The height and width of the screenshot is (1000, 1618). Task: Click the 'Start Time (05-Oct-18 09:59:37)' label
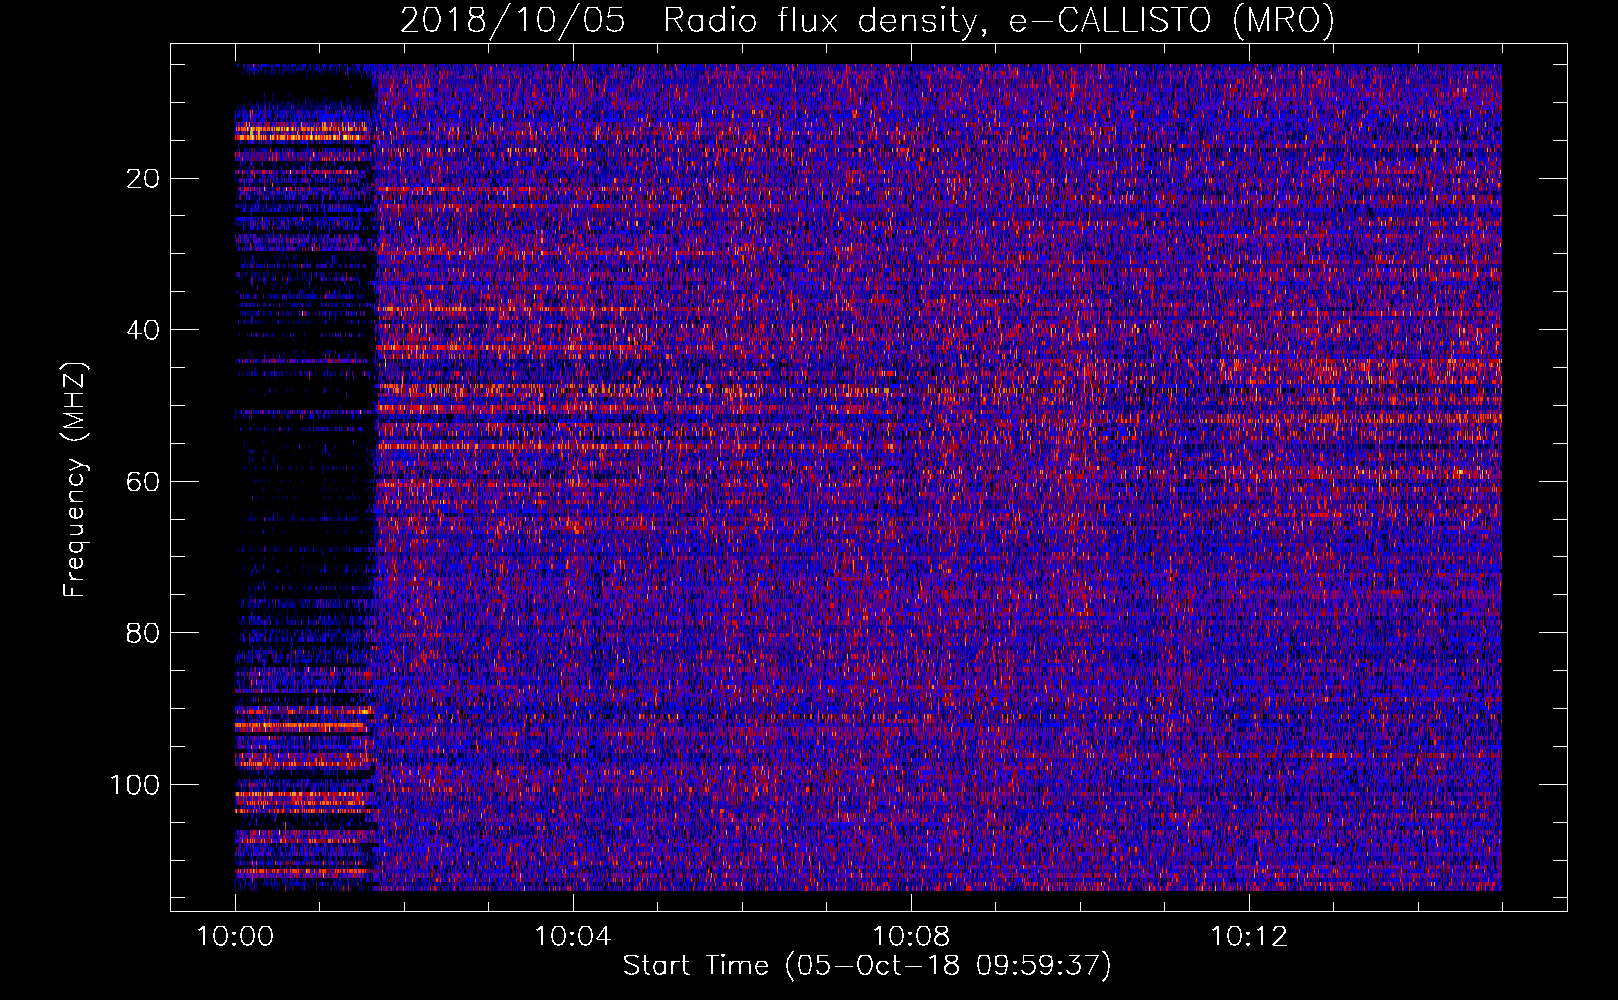pos(867,966)
